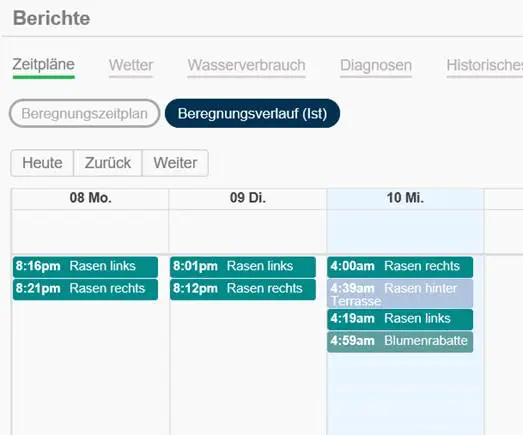This screenshot has width=523, height=435.
Task: Go back with the Zurück button
Action: click(x=108, y=163)
